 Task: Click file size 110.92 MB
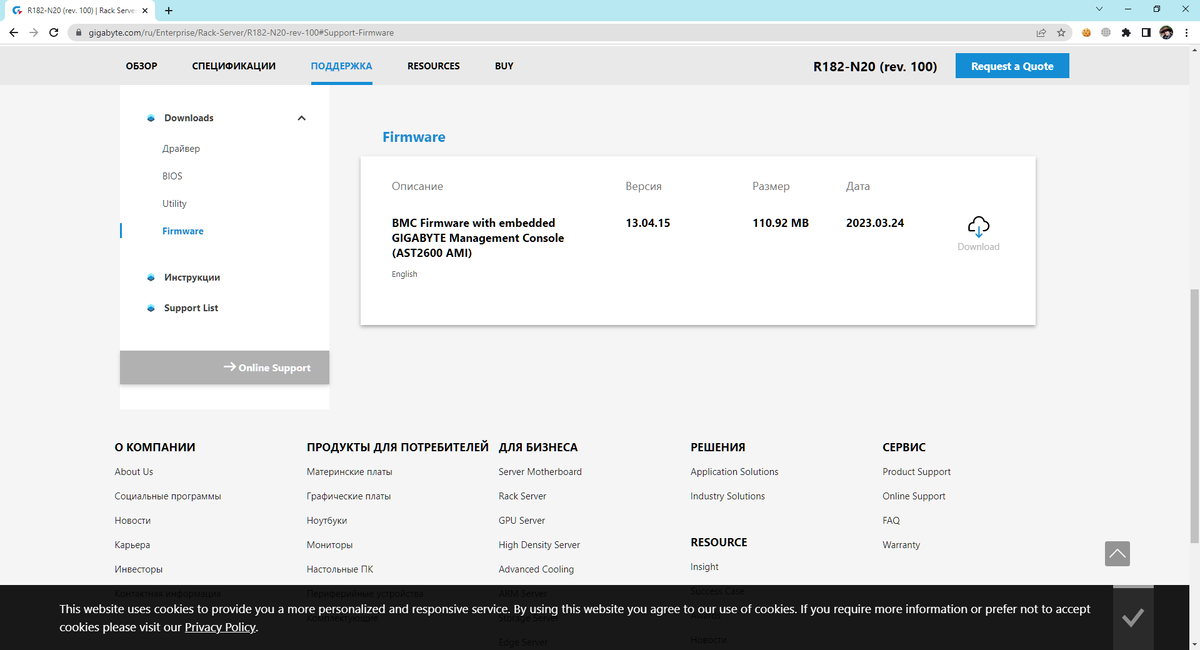pyautogui.click(x=780, y=223)
